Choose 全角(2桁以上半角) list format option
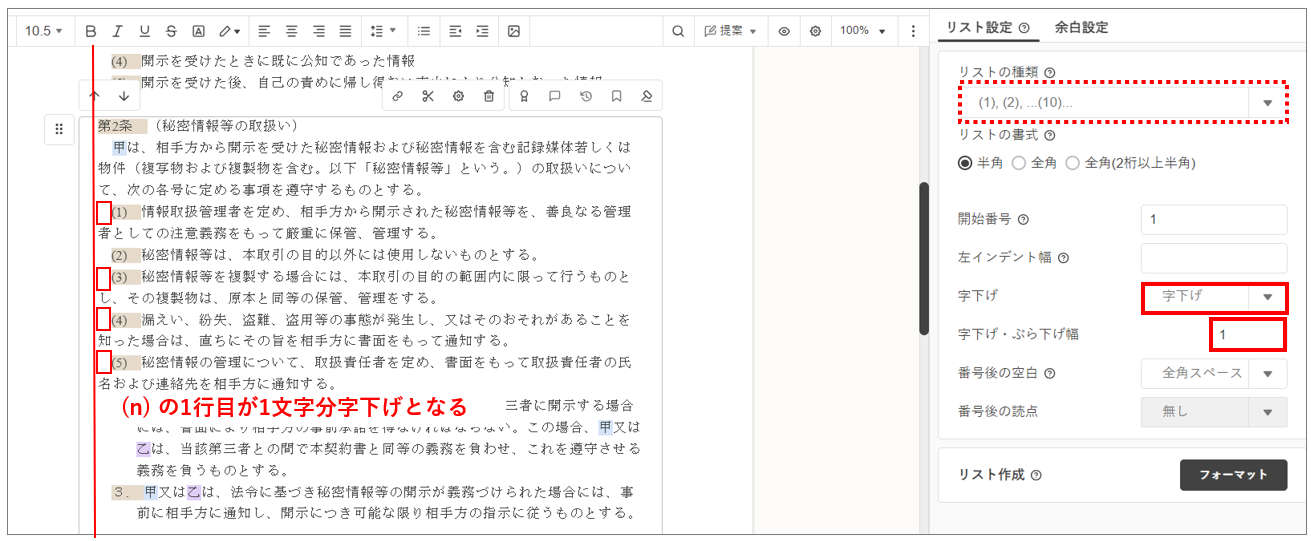The width and height of the screenshot is (1311, 541). [x=1073, y=163]
